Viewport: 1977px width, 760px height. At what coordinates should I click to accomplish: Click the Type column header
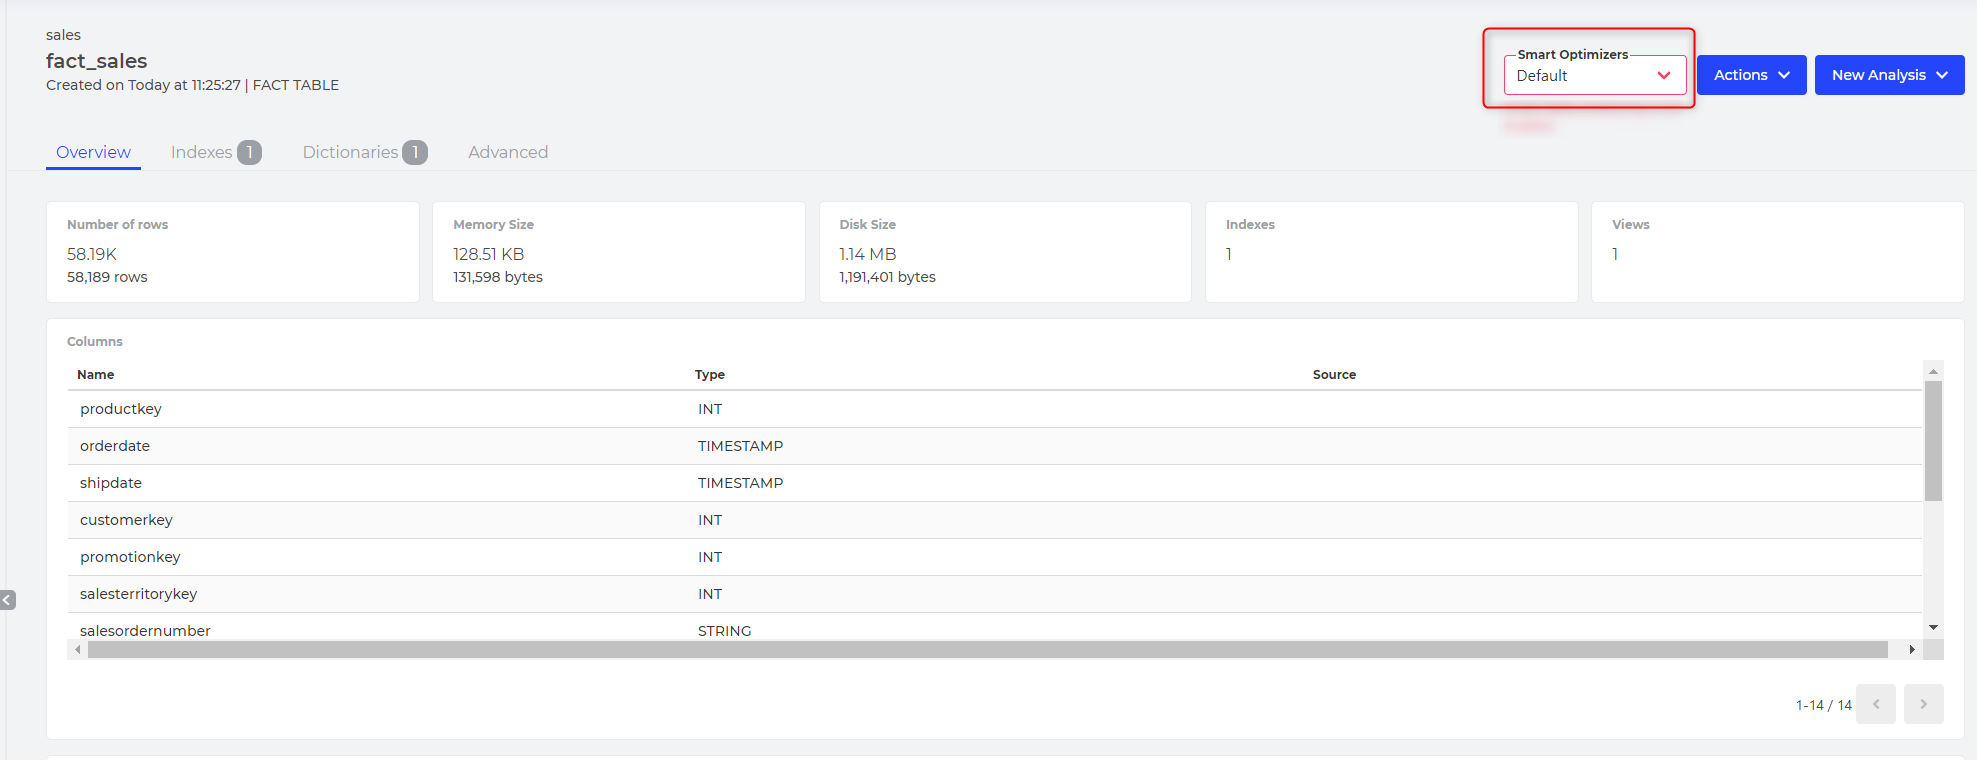coord(710,374)
